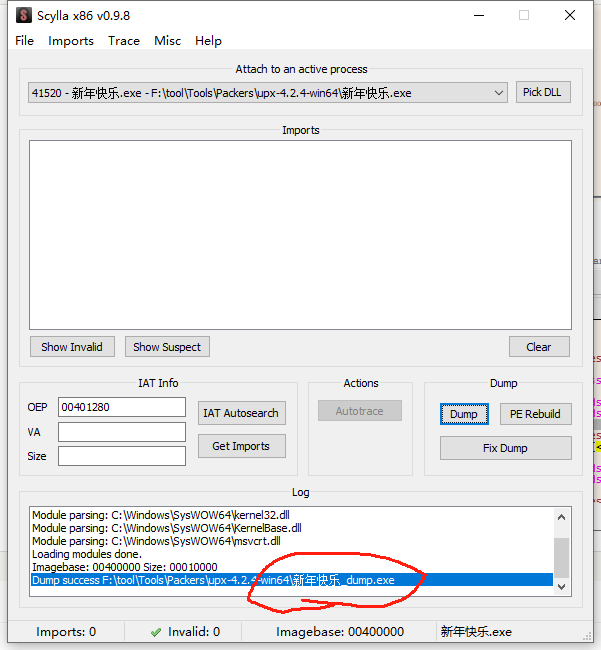Open the Help menu
The height and width of the screenshot is (650, 601).
click(x=208, y=41)
